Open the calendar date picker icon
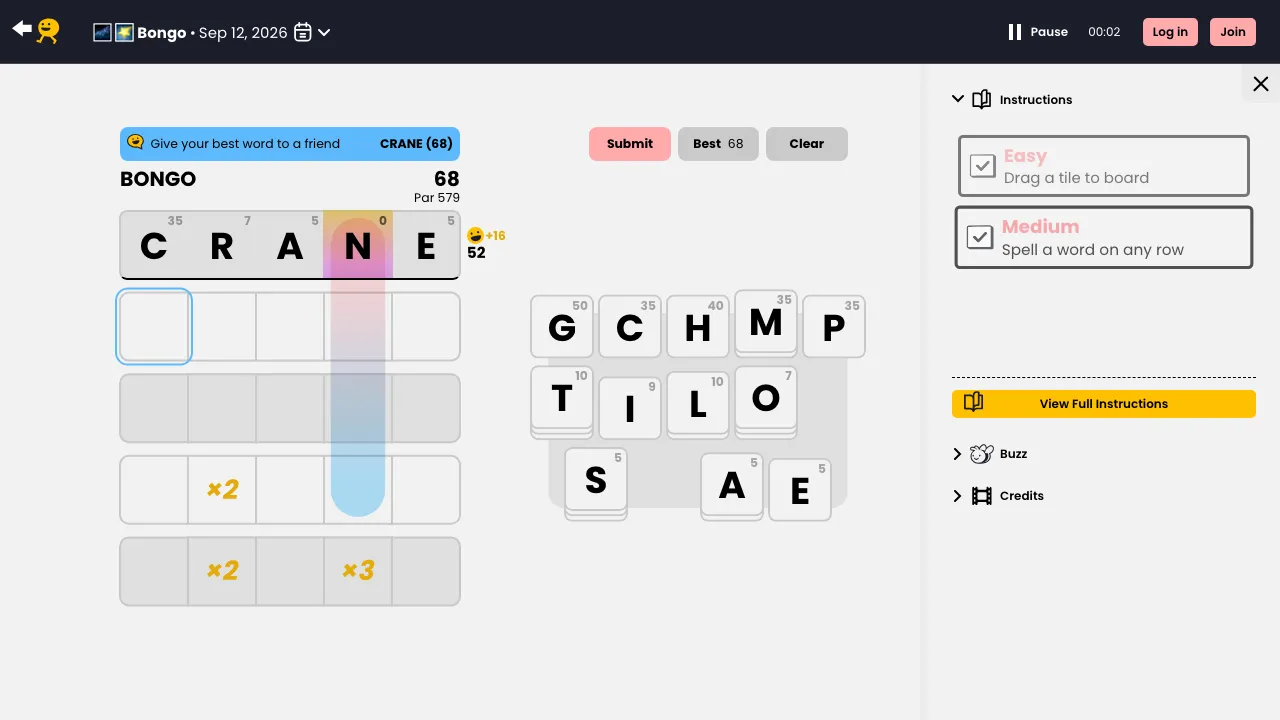 303,32
